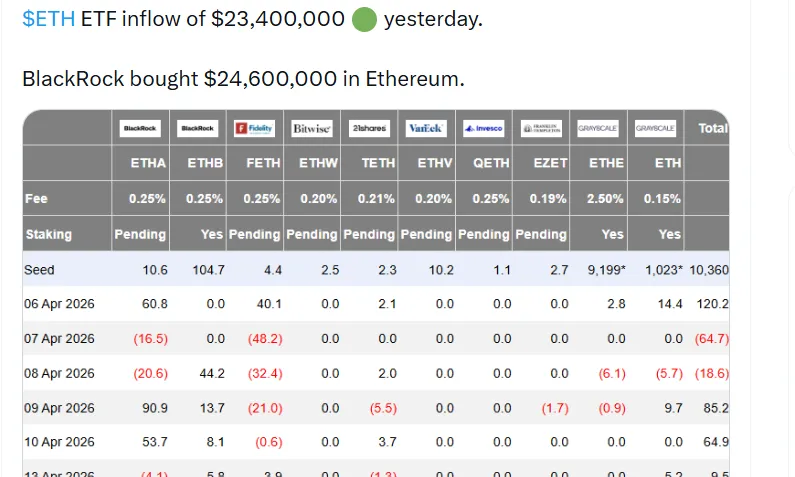Click the Fidelity logo in the table
The height and width of the screenshot is (477, 795).
[x=254, y=128]
